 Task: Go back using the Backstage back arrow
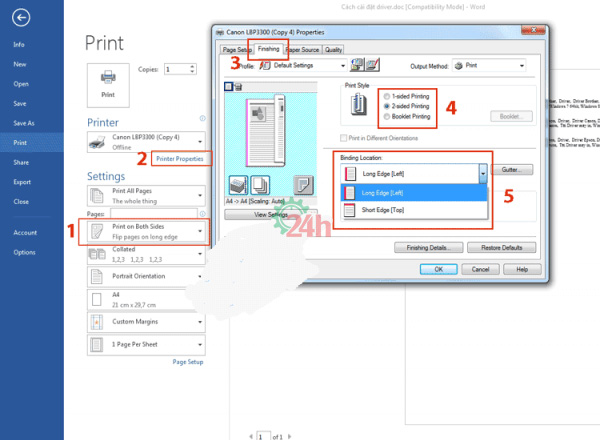[21, 18]
